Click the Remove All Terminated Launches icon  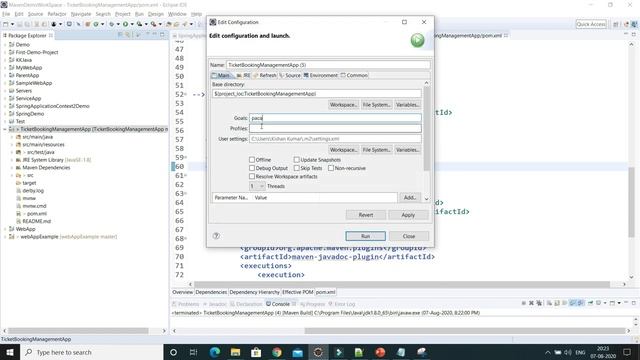coord(539,303)
